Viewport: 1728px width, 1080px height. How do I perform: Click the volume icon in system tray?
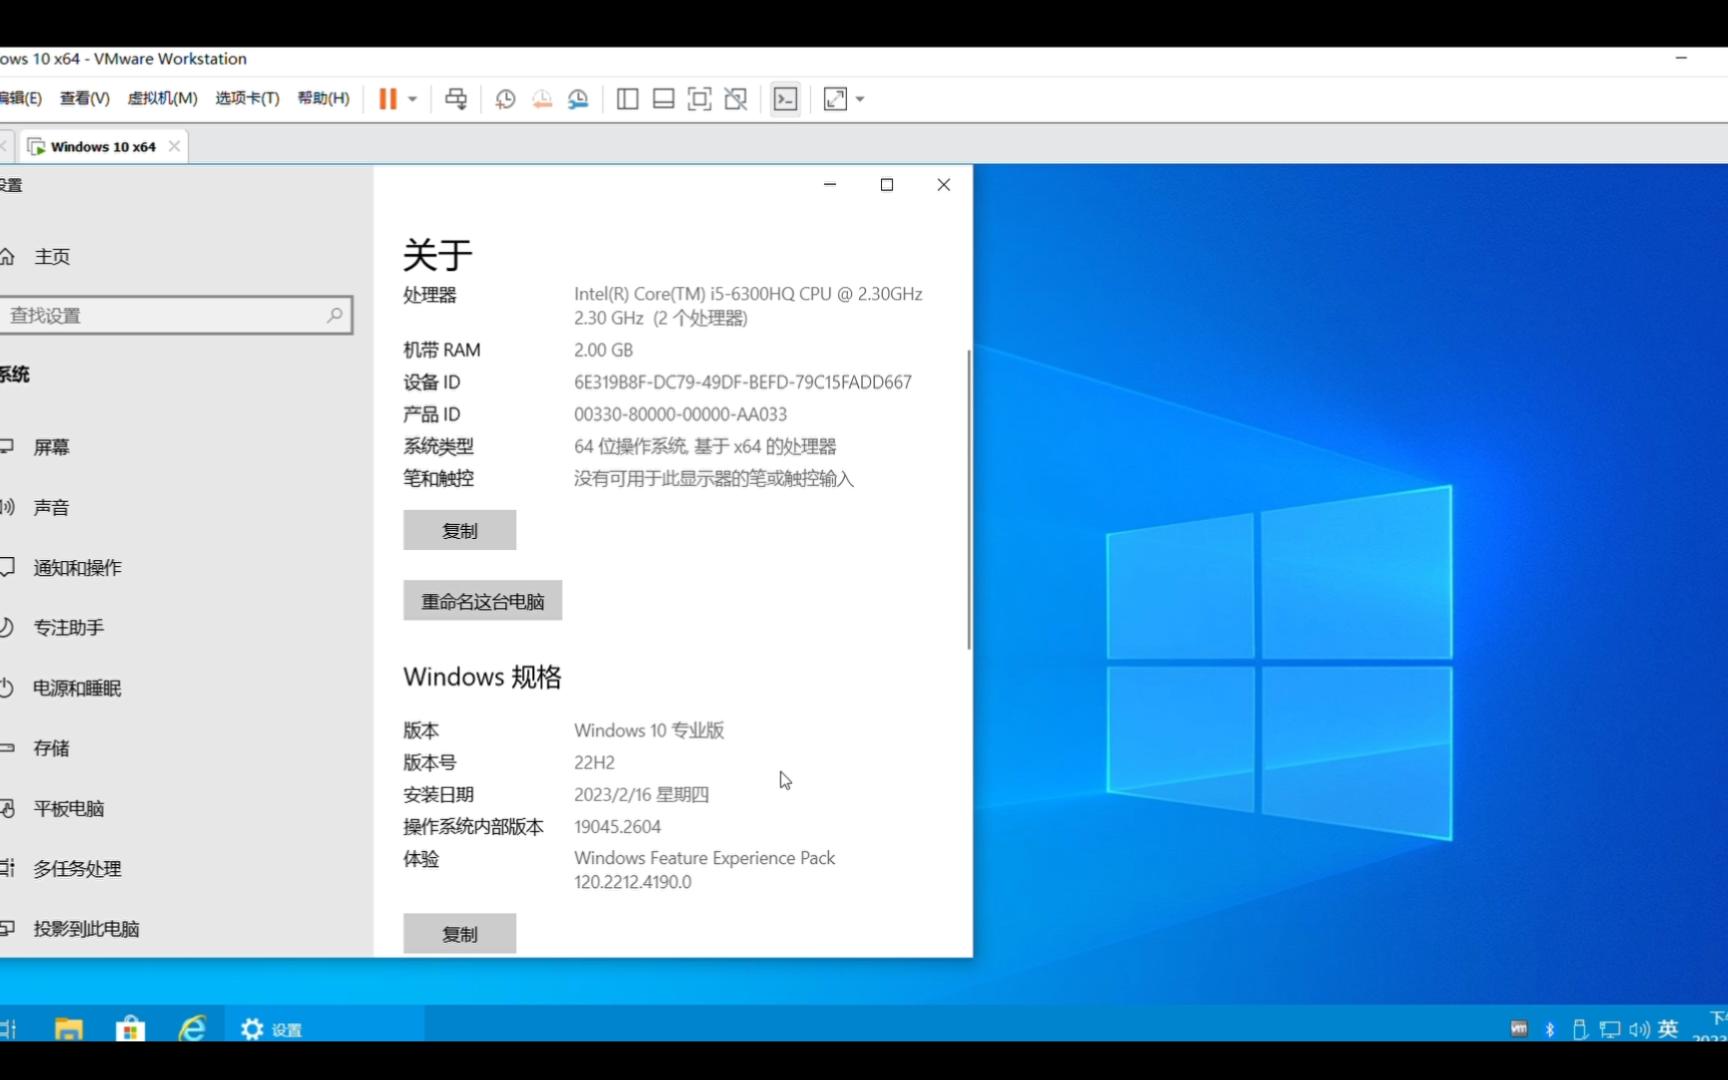[x=1638, y=1028]
